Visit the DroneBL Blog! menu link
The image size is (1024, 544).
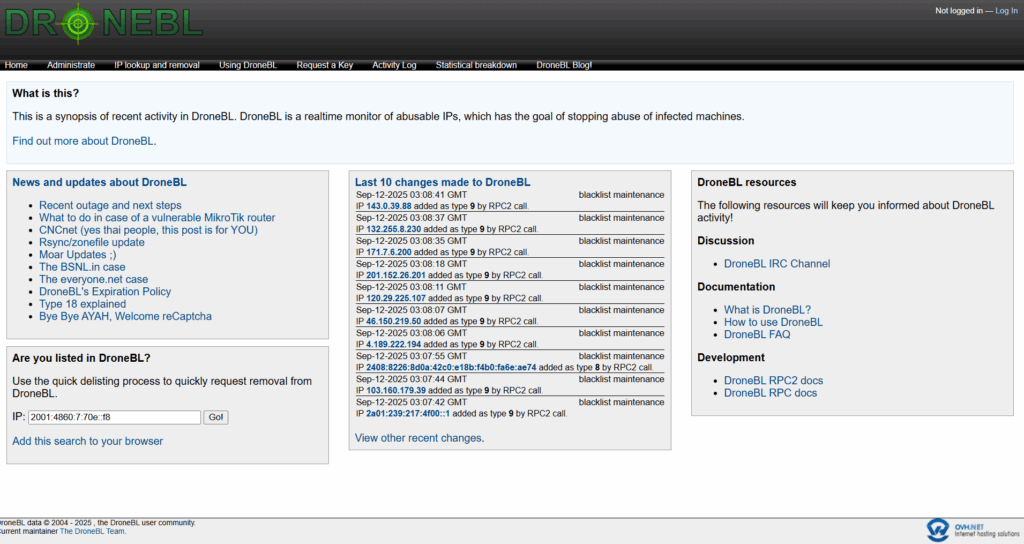click(564, 65)
